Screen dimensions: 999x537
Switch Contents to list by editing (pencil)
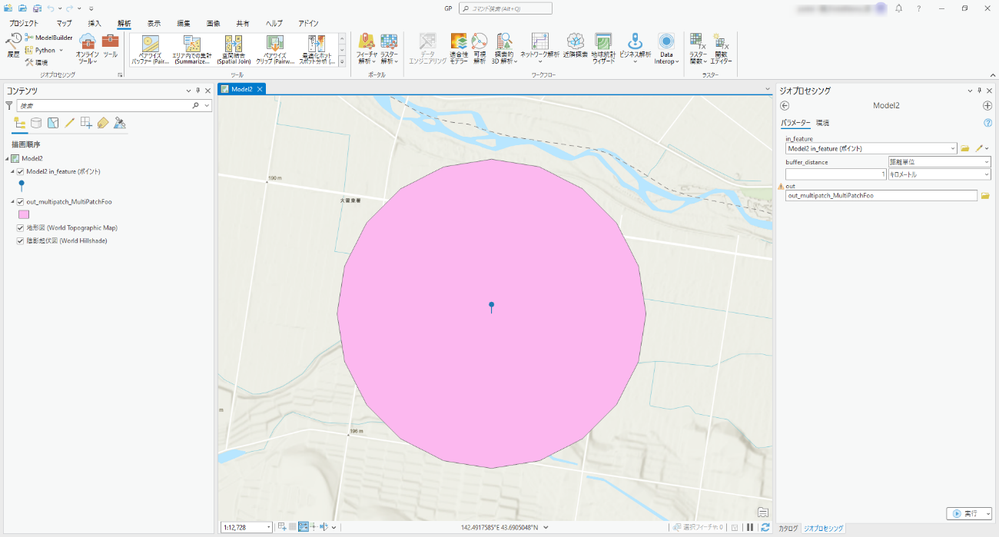(69, 123)
